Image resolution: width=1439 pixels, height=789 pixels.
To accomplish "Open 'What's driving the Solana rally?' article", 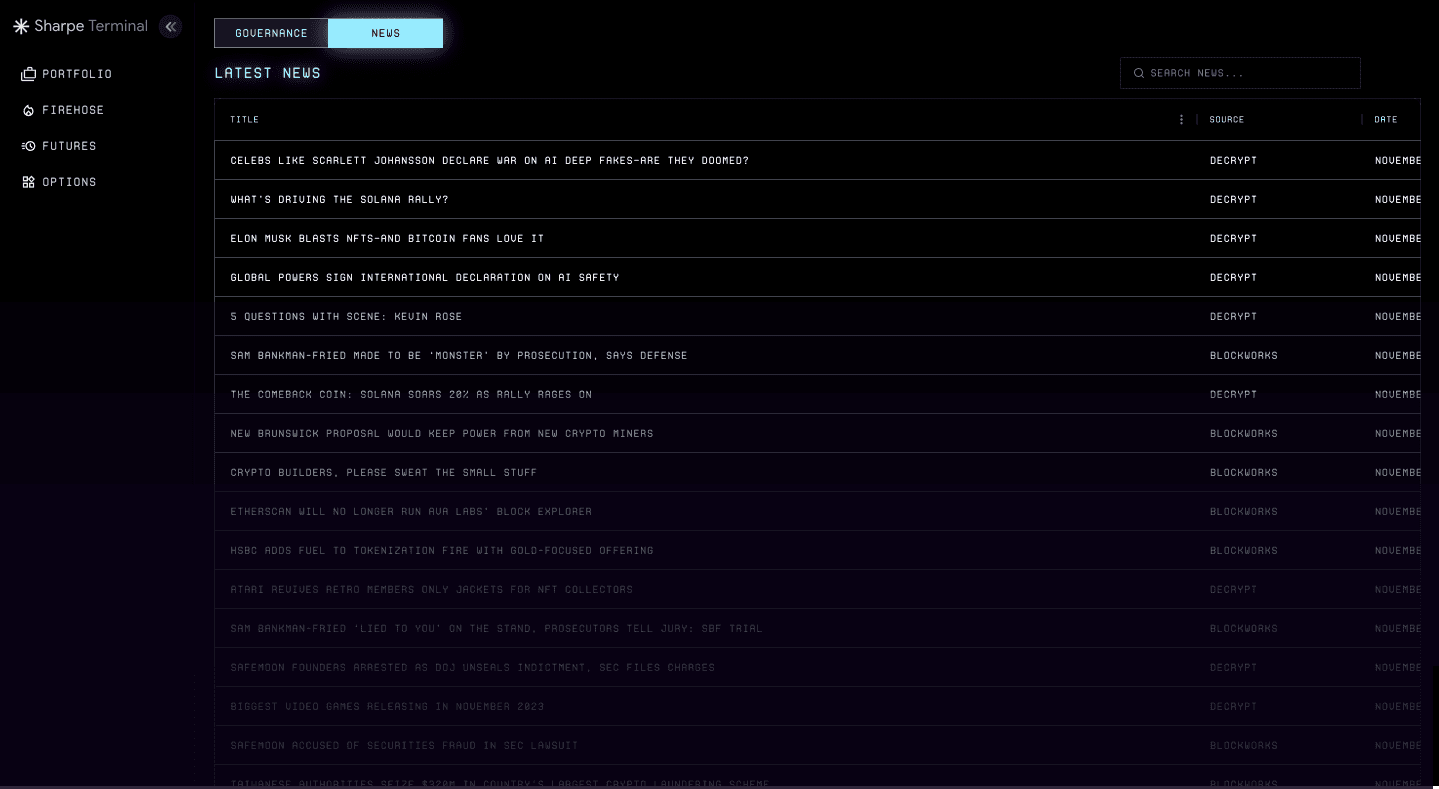I will 339,199.
